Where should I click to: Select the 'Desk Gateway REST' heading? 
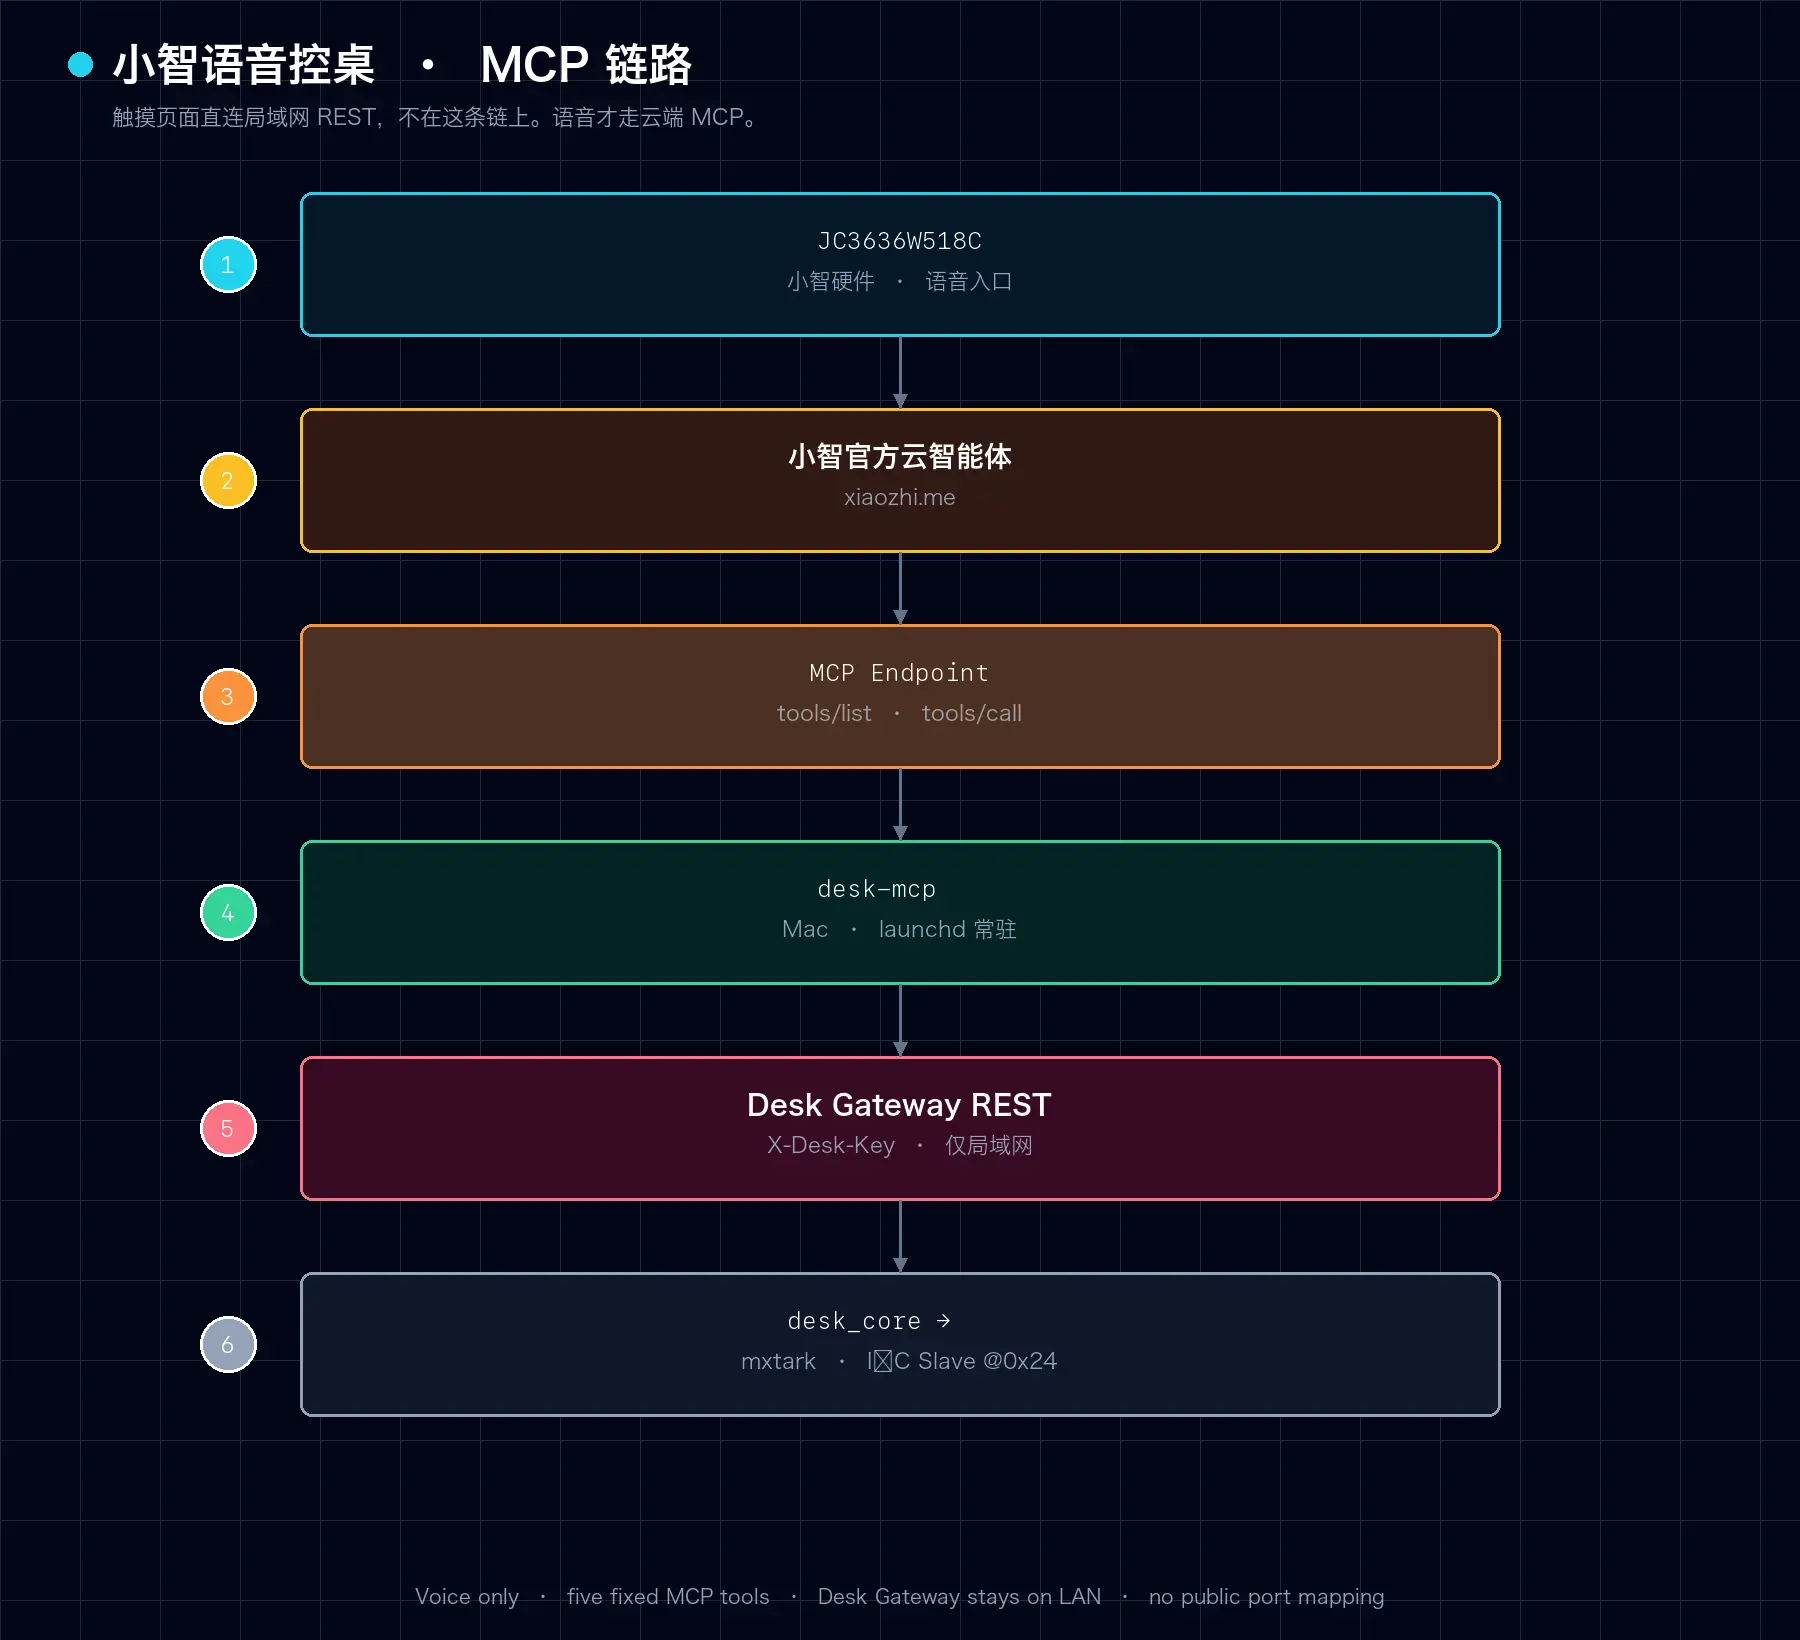pyautogui.click(x=900, y=1105)
